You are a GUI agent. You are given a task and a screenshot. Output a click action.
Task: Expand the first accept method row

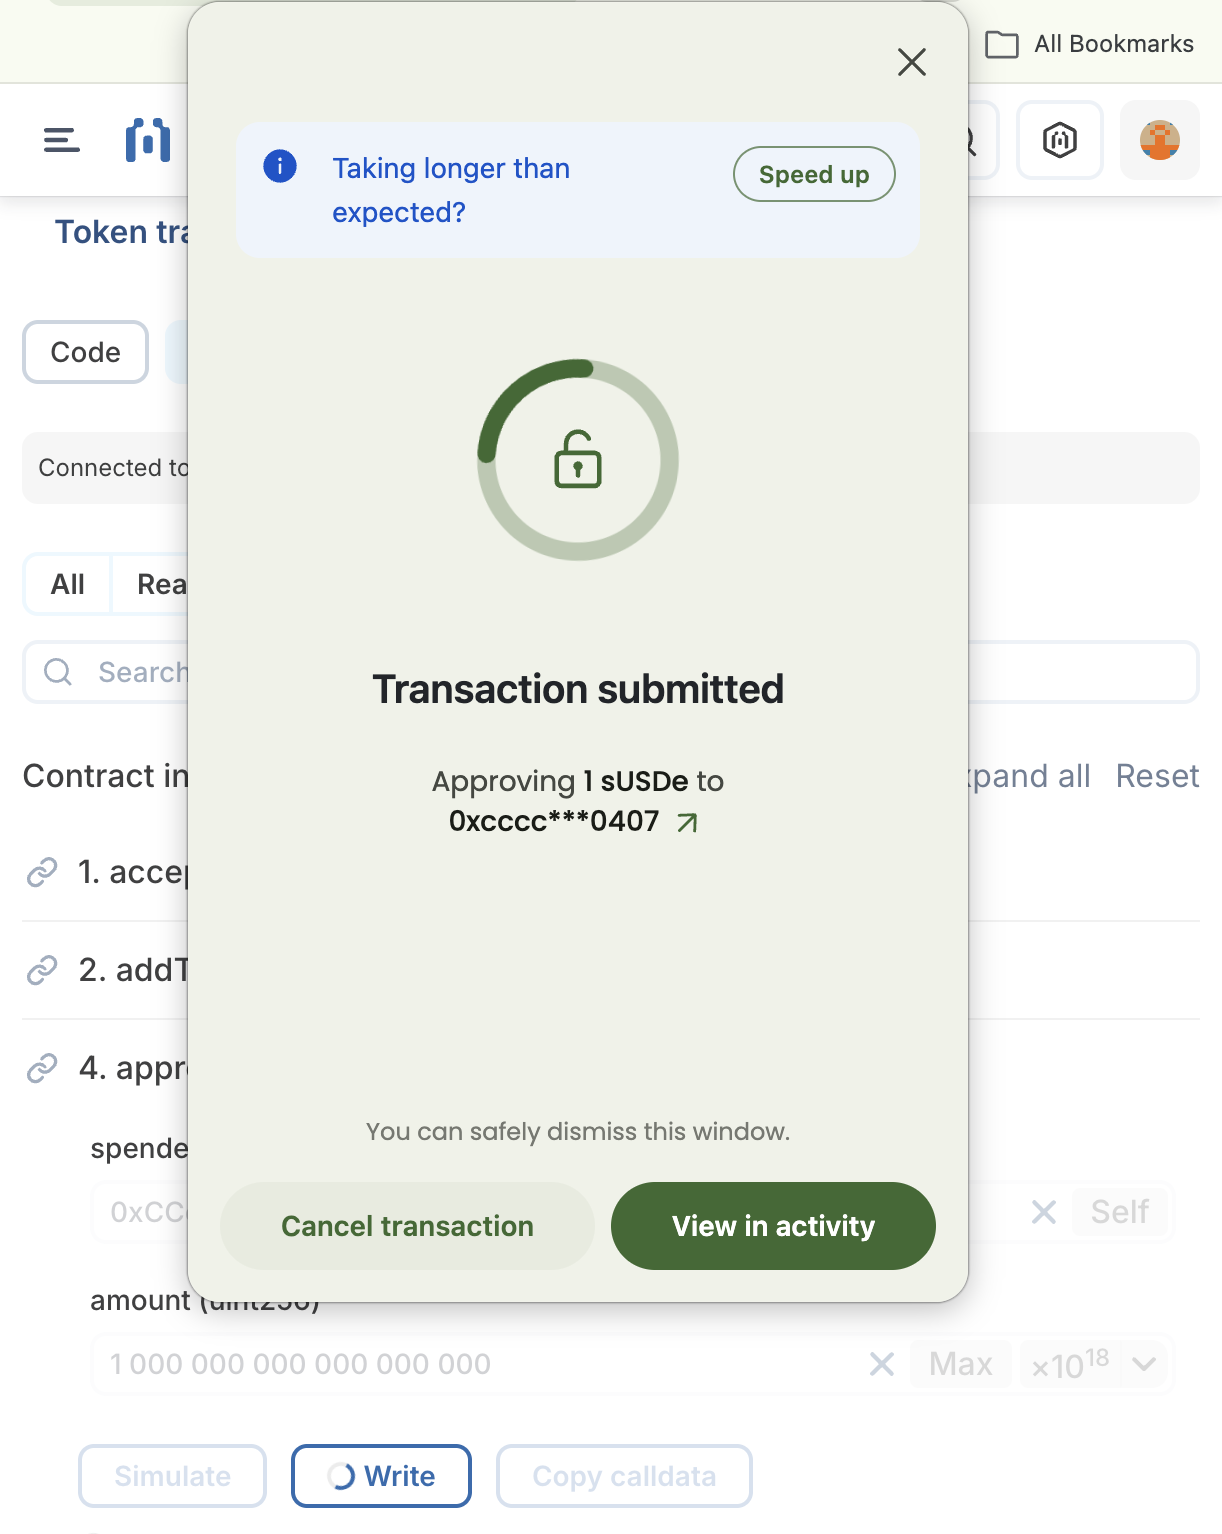(x=132, y=872)
